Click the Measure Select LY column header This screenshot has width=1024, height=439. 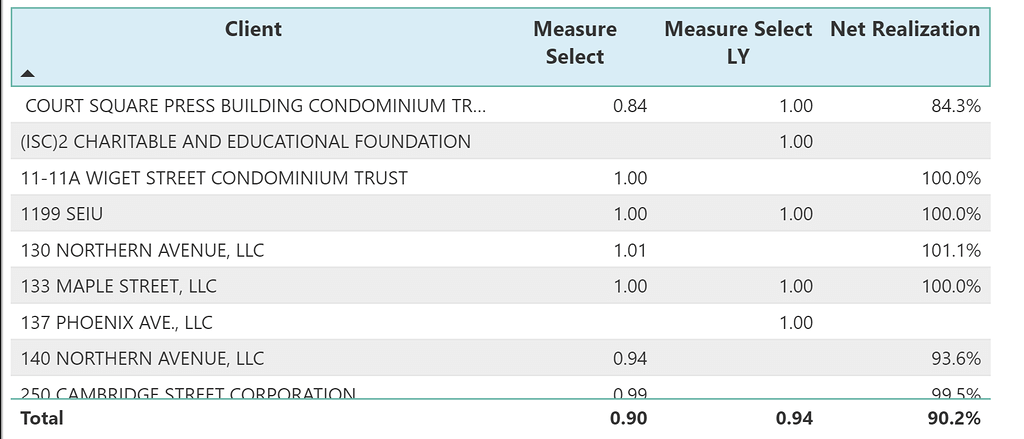(x=737, y=43)
